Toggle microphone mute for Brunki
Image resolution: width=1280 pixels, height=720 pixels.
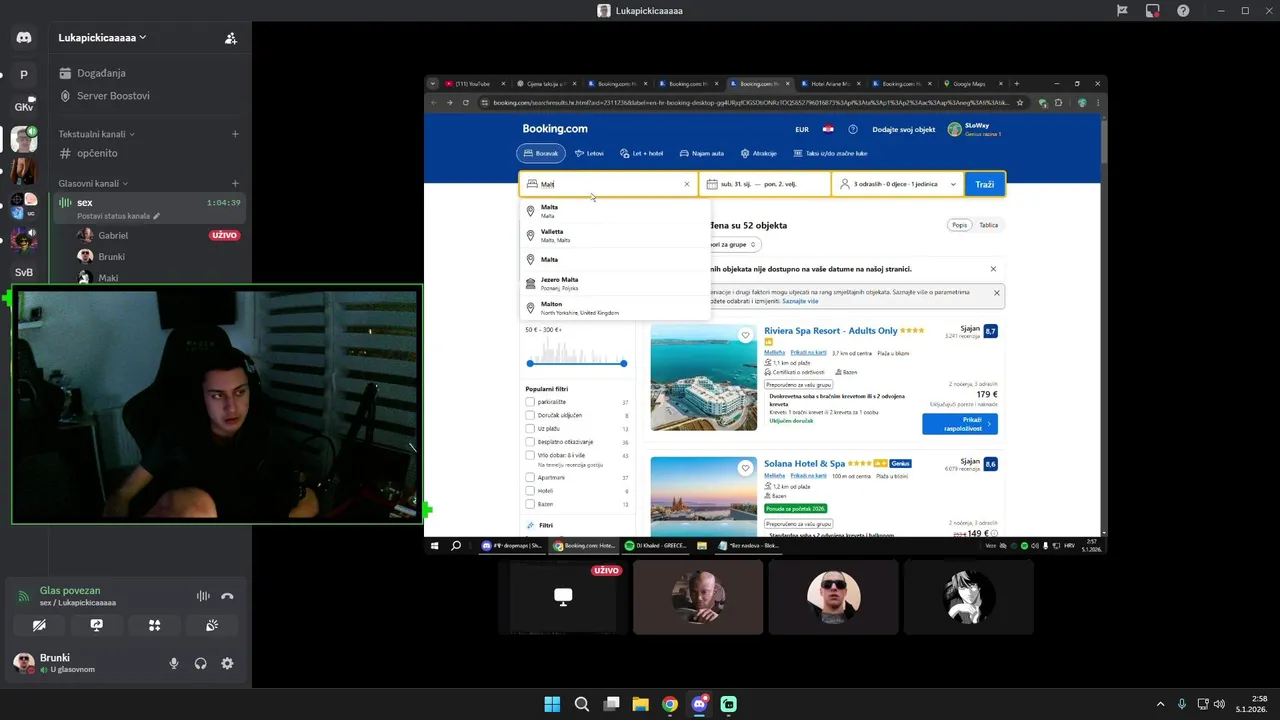[x=174, y=663]
